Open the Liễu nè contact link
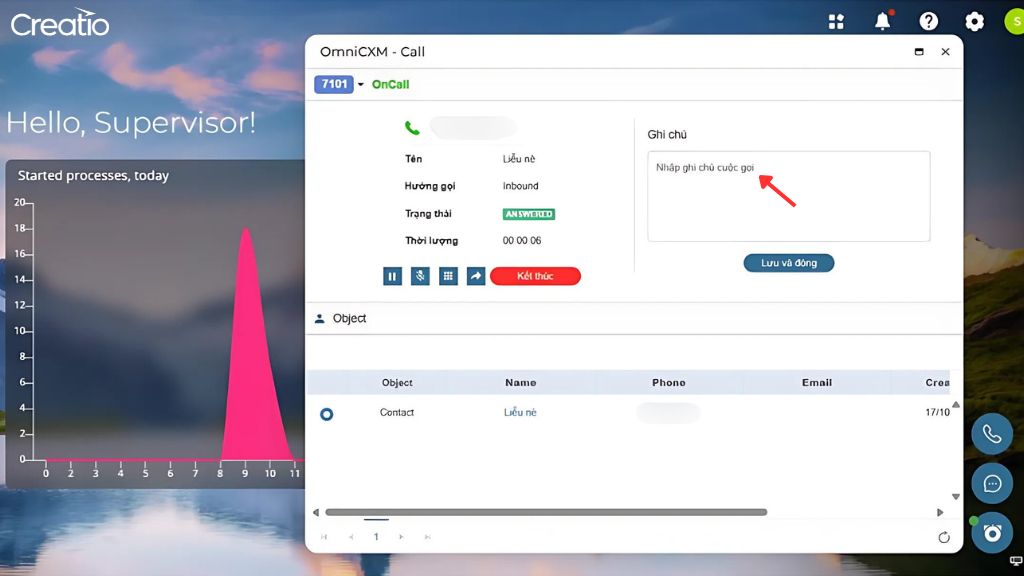 [x=520, y=412]
